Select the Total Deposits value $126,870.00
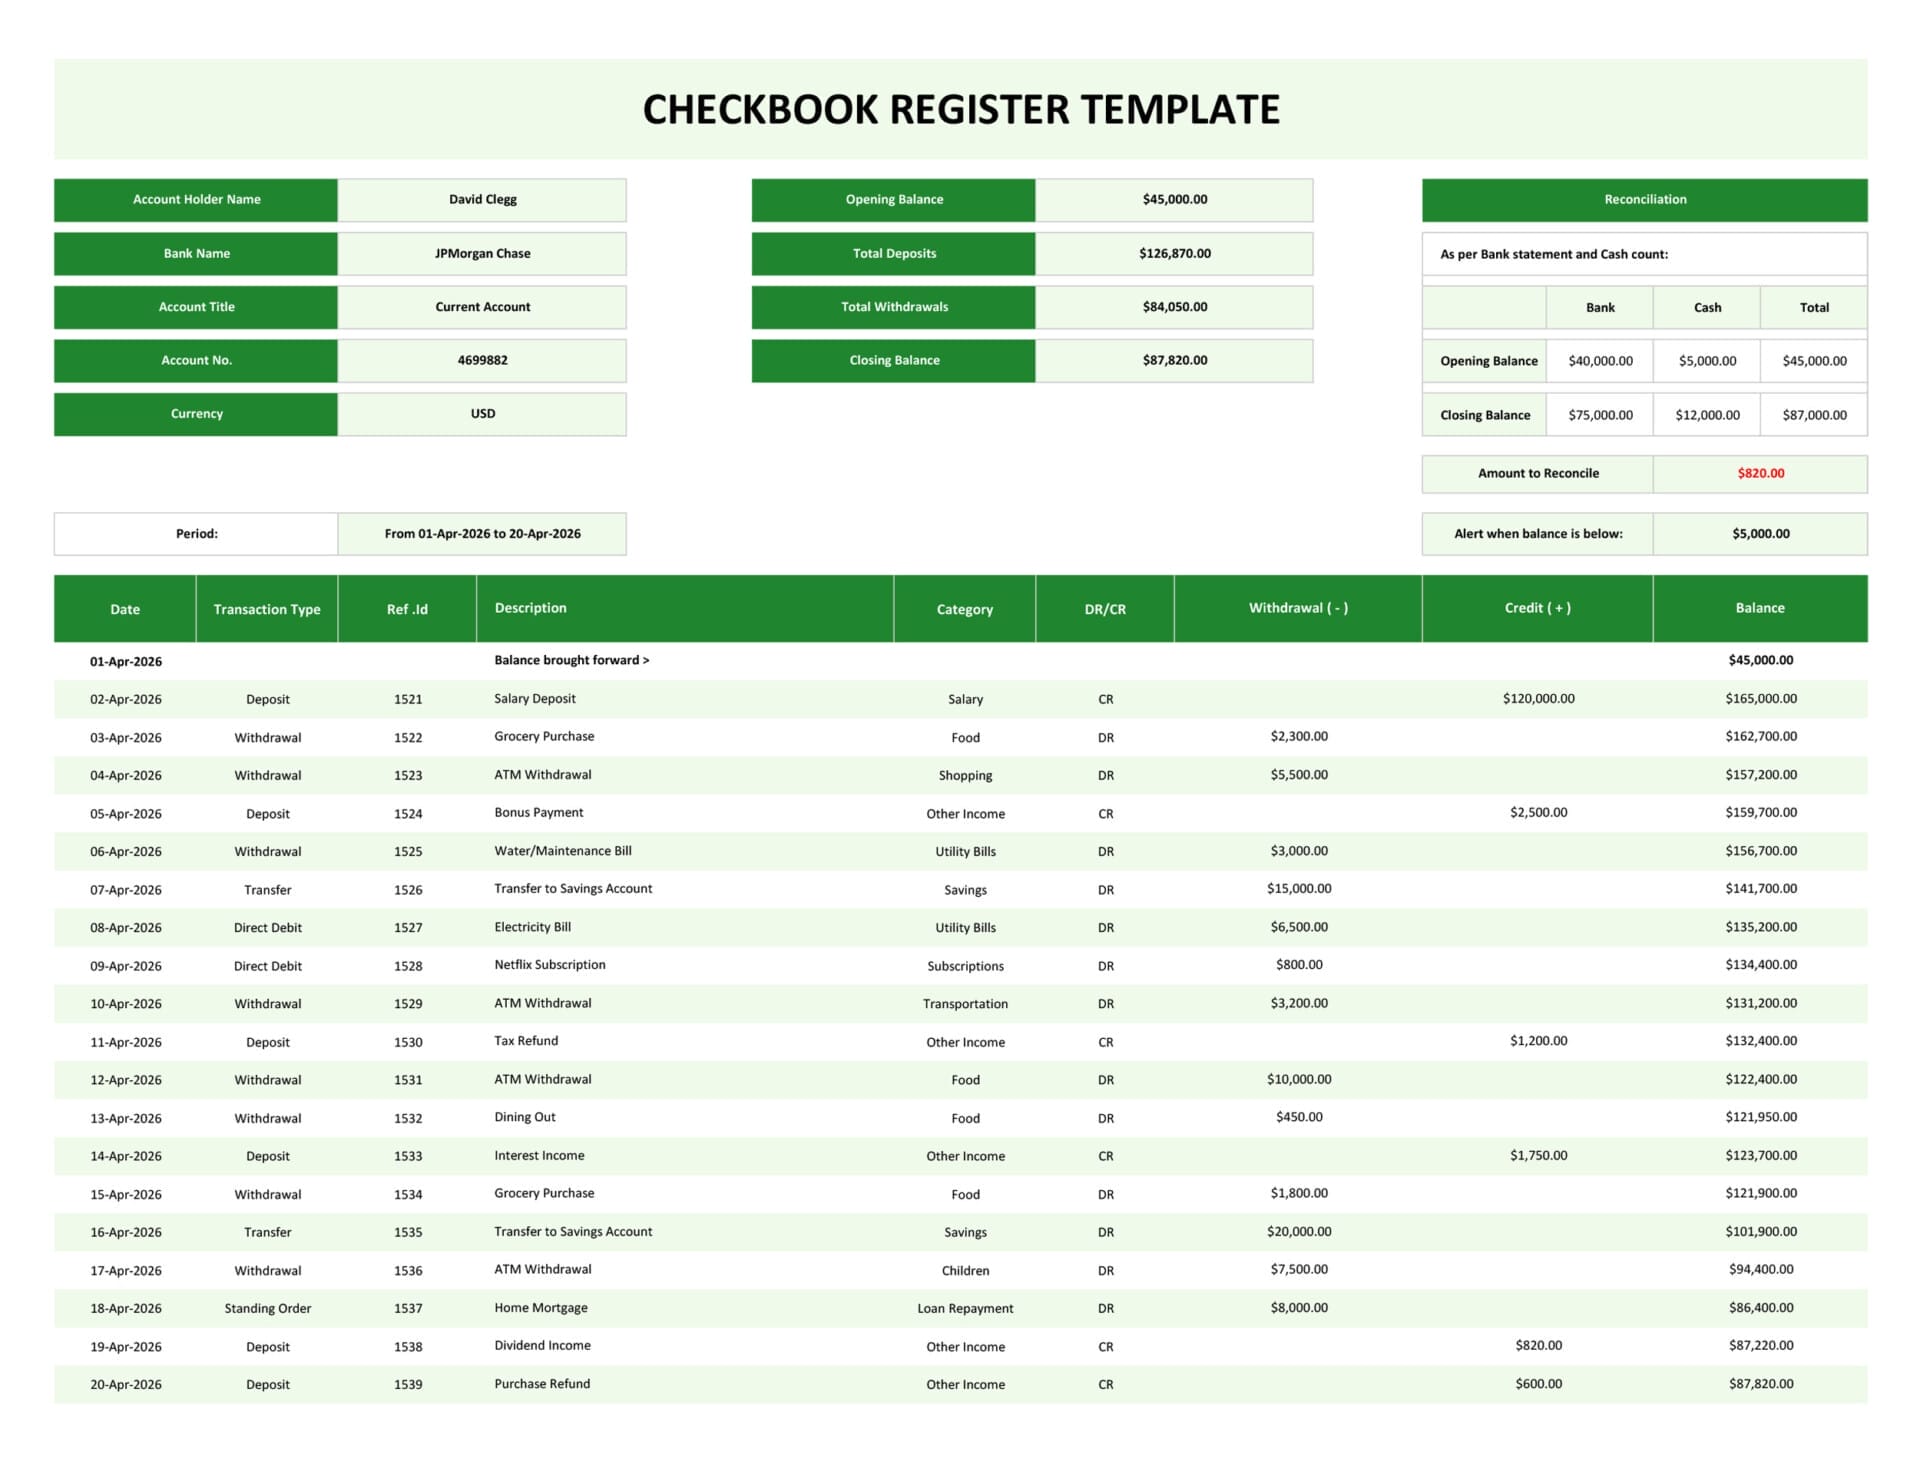This screenshot has width=1920, height=1465. (1173, 253)
